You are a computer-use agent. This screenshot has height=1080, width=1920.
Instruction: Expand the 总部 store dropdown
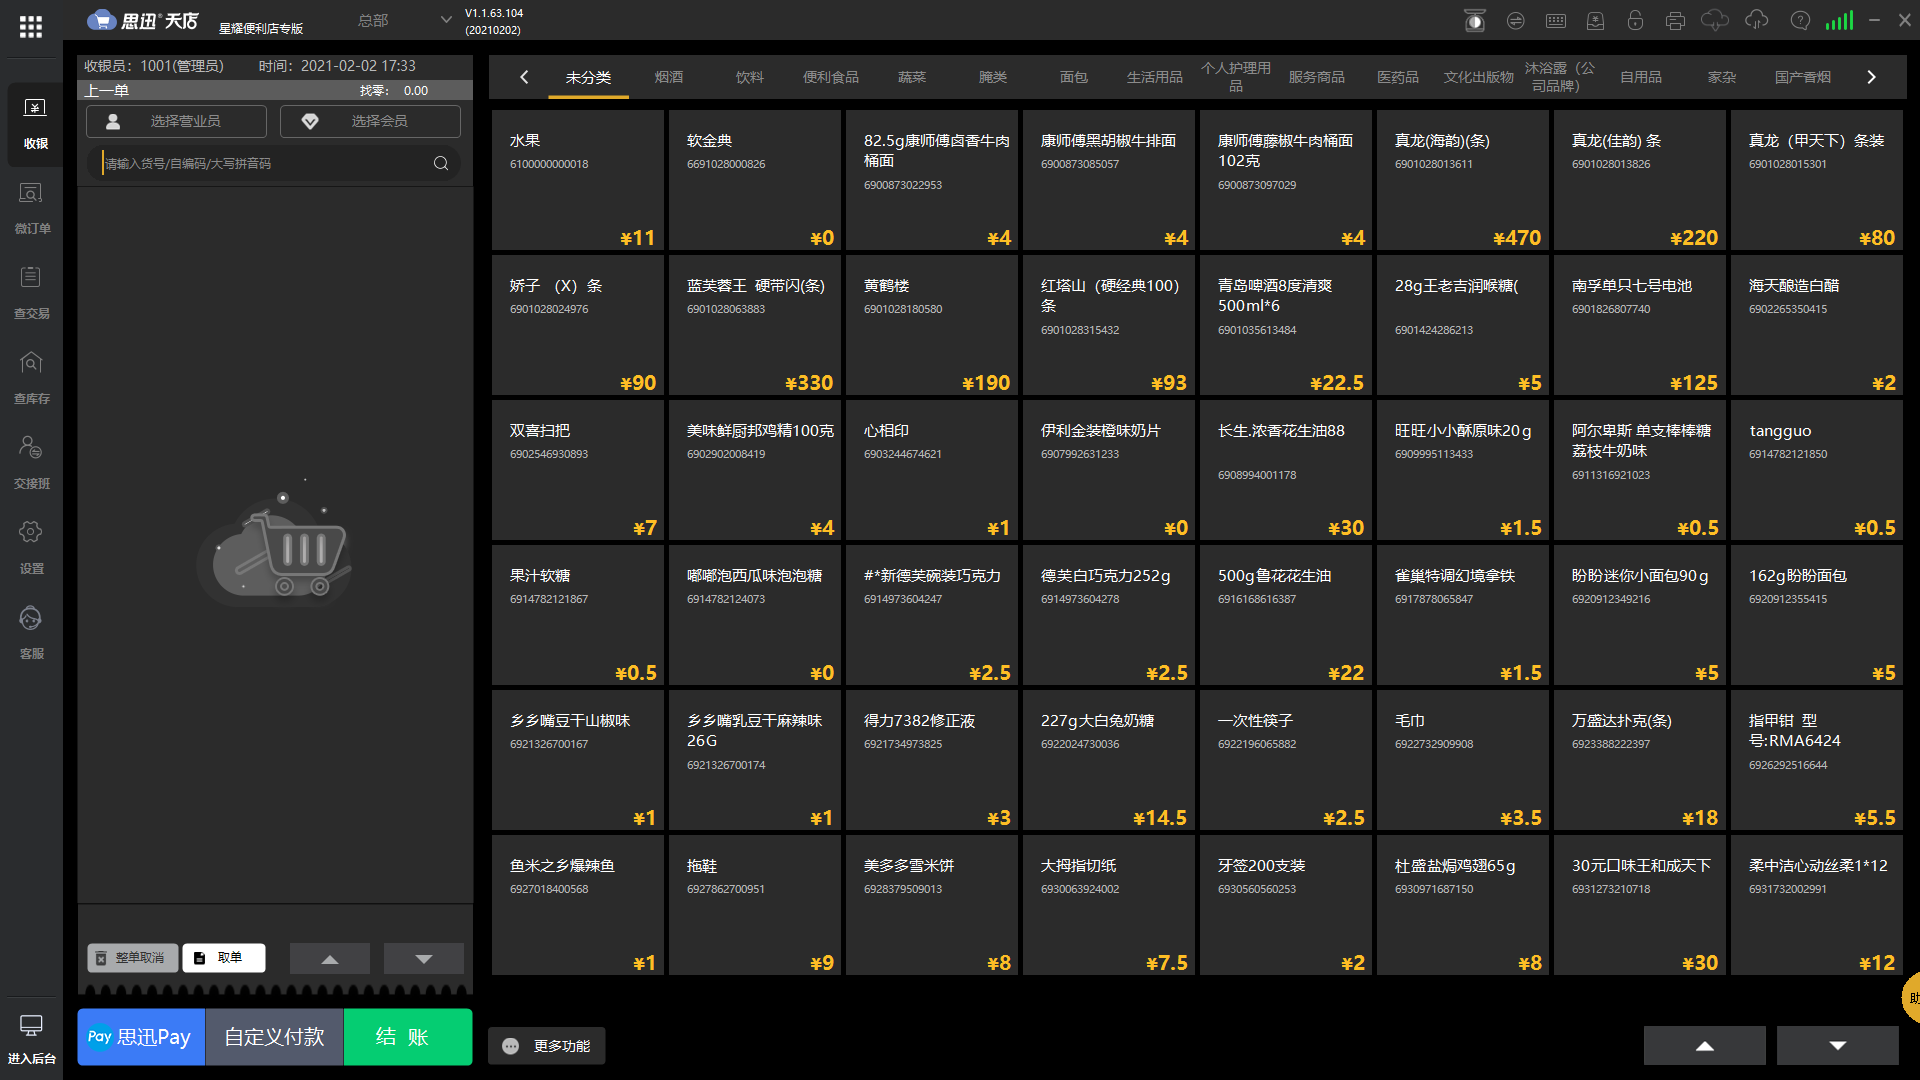pyautogui.click(x=404, y=20)
